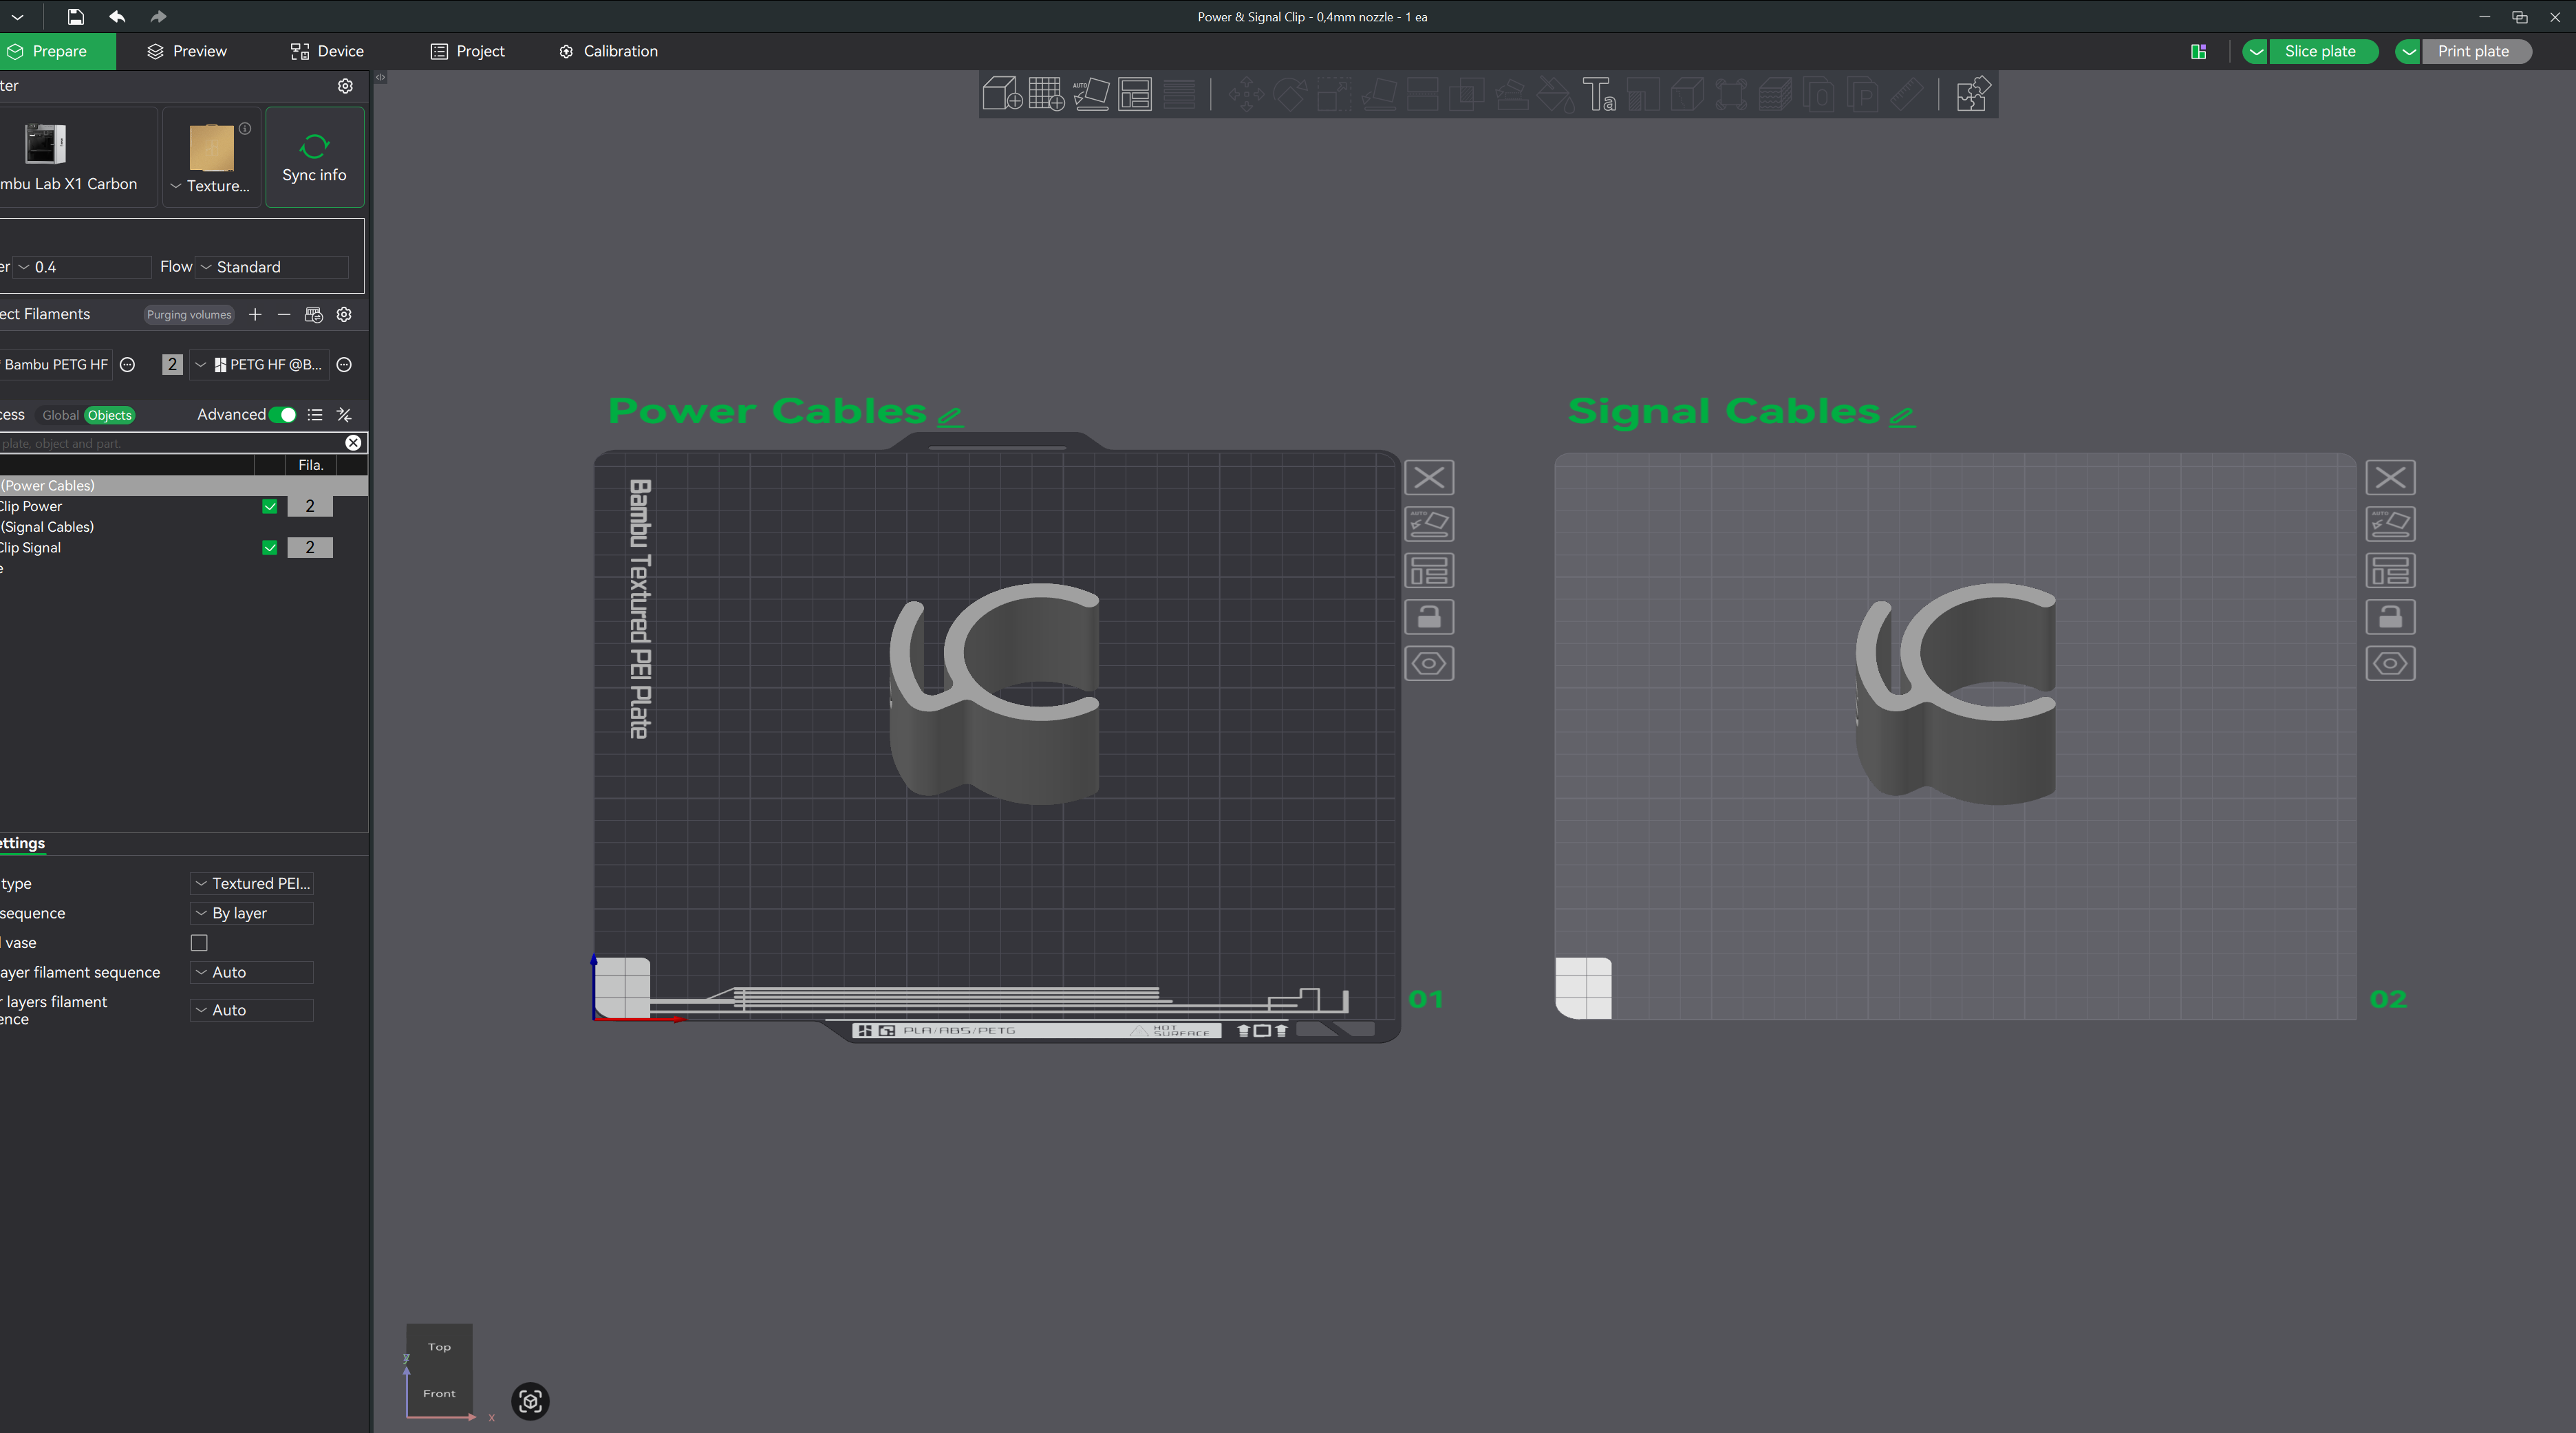This screenshot has height=1433, width=2576.
Task: Open plate settings for Signal Cables plate
Action: [2390, 663]
